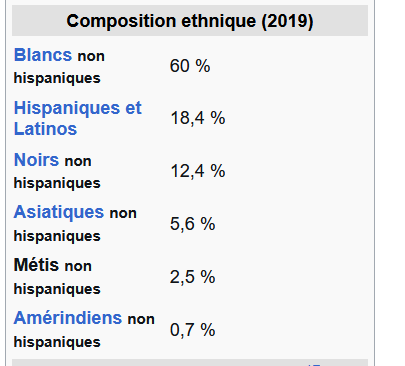Click the partially visible blue link at bottom
405x366 pixels.
pyautogui.click(x=313, y=364)
